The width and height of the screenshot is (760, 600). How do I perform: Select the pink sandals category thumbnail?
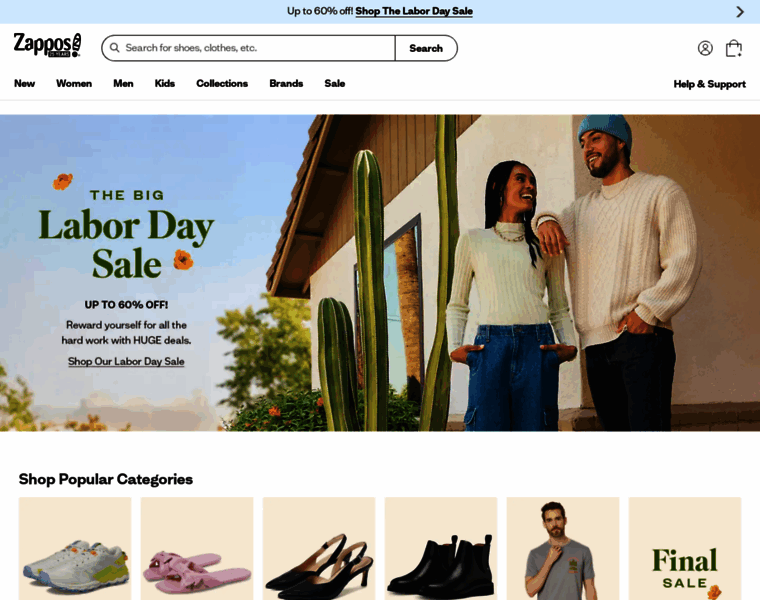pyautogui.click(x=197, y=549)
